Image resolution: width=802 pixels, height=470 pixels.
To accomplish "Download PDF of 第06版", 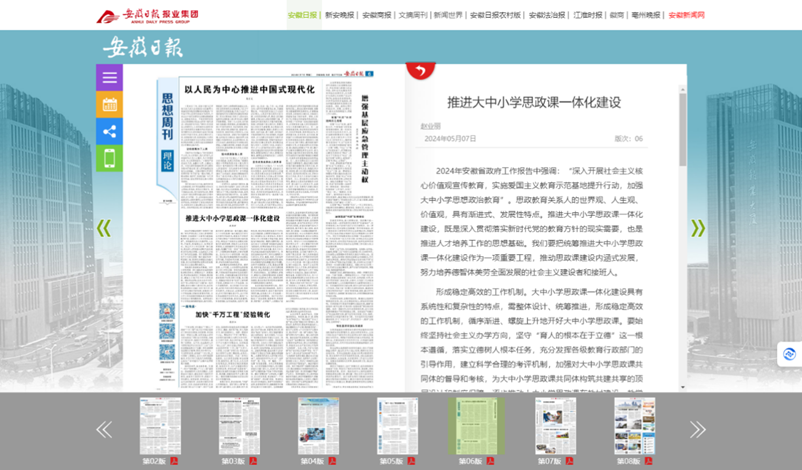I will click(x=491, y=461).
